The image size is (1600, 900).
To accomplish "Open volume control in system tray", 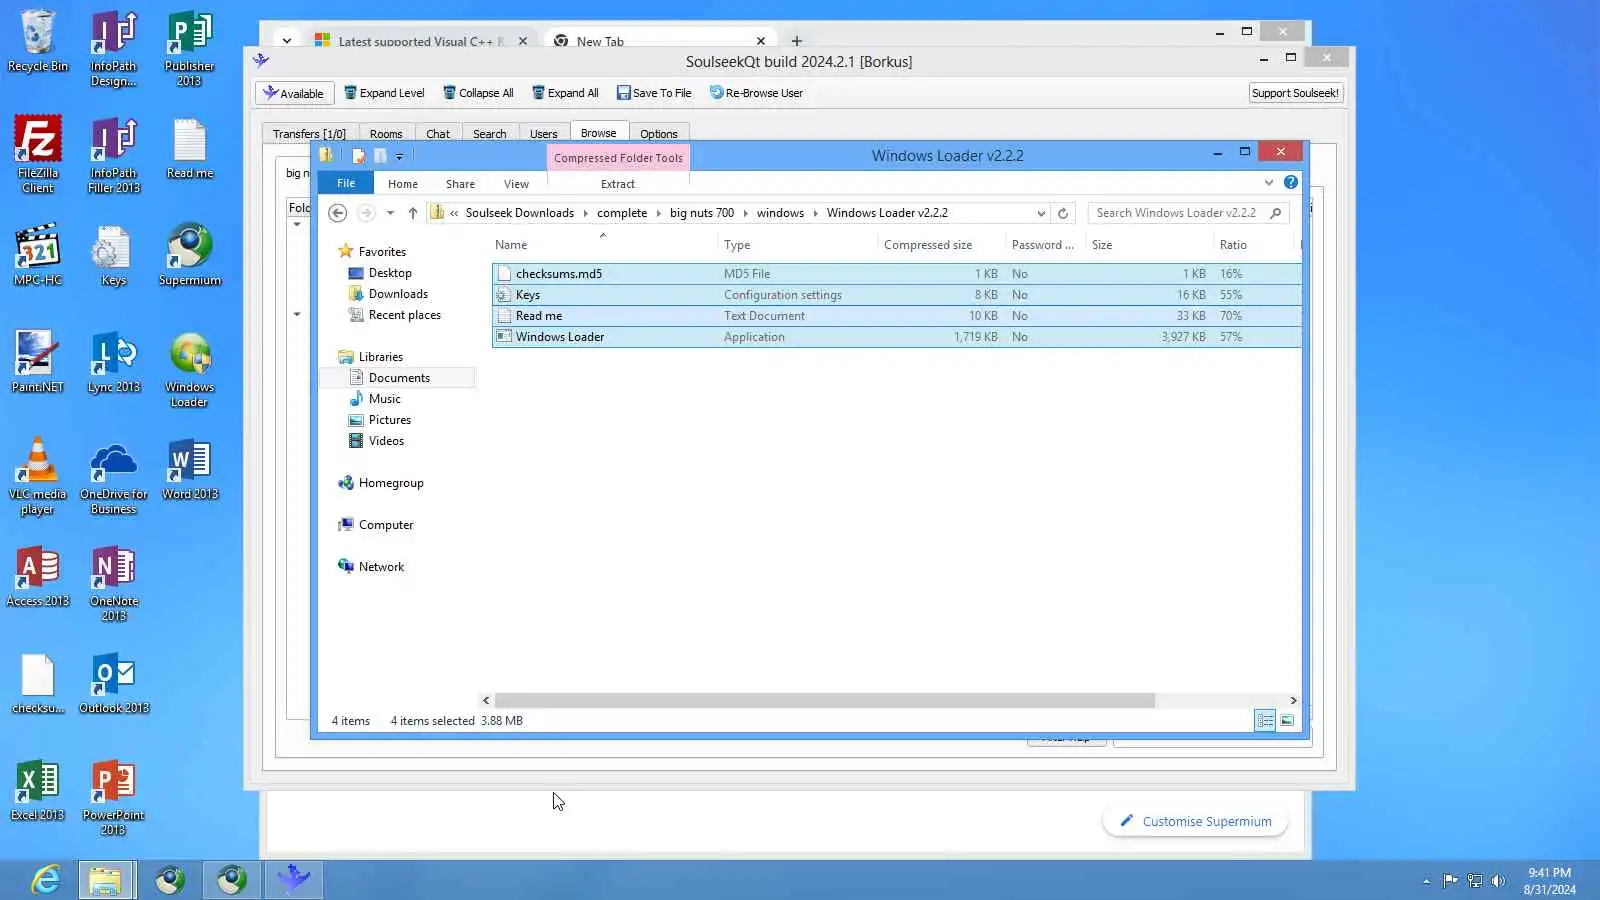I will point(1498,881).
